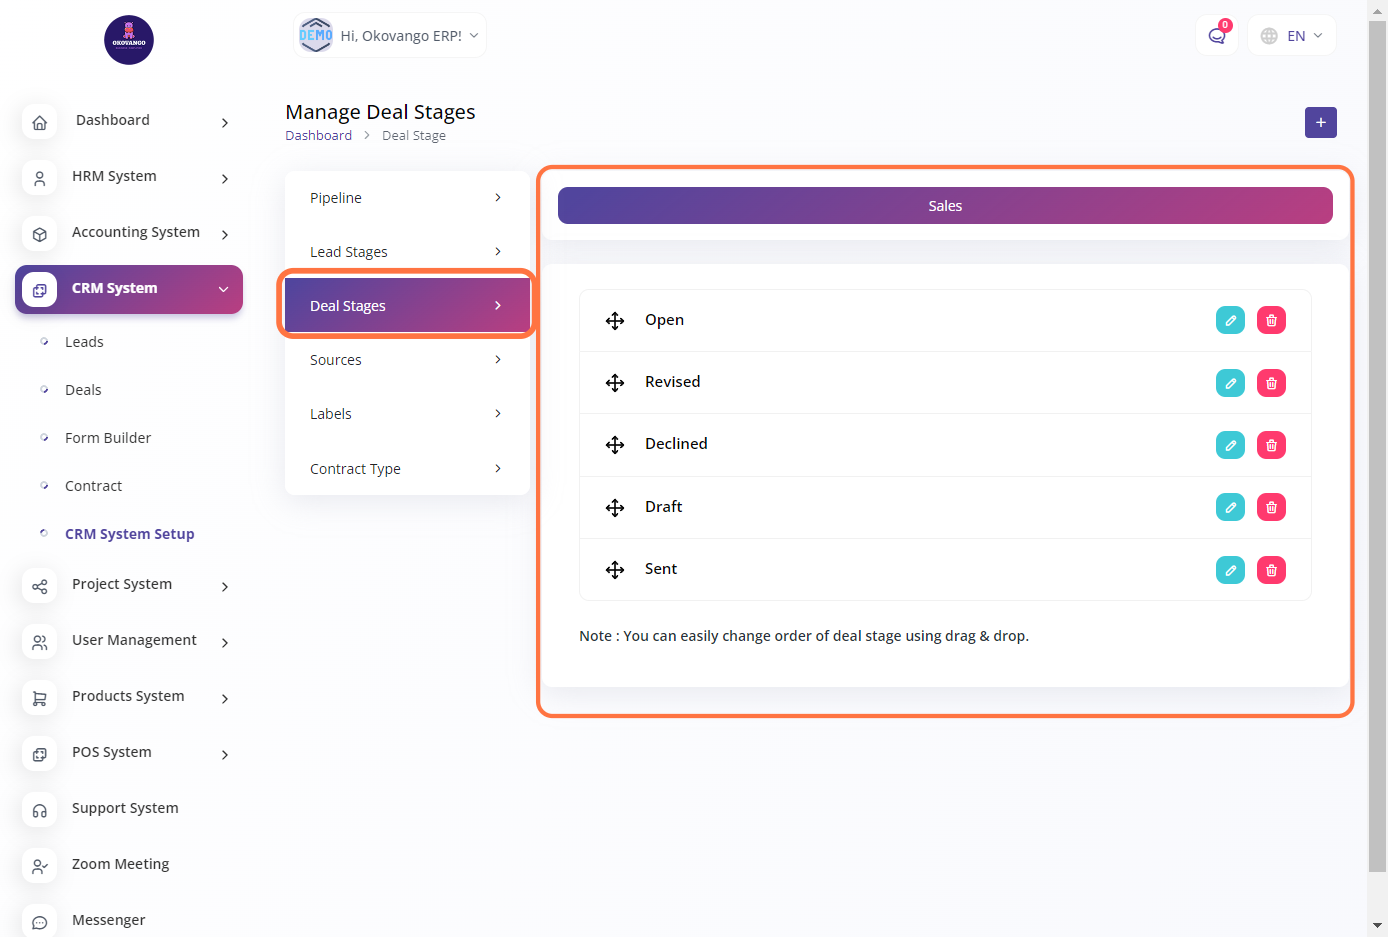The height and width of the screenshot is (937, 1388).
Task: Open the chat messages icon in header
Action: pos(1216,36)
